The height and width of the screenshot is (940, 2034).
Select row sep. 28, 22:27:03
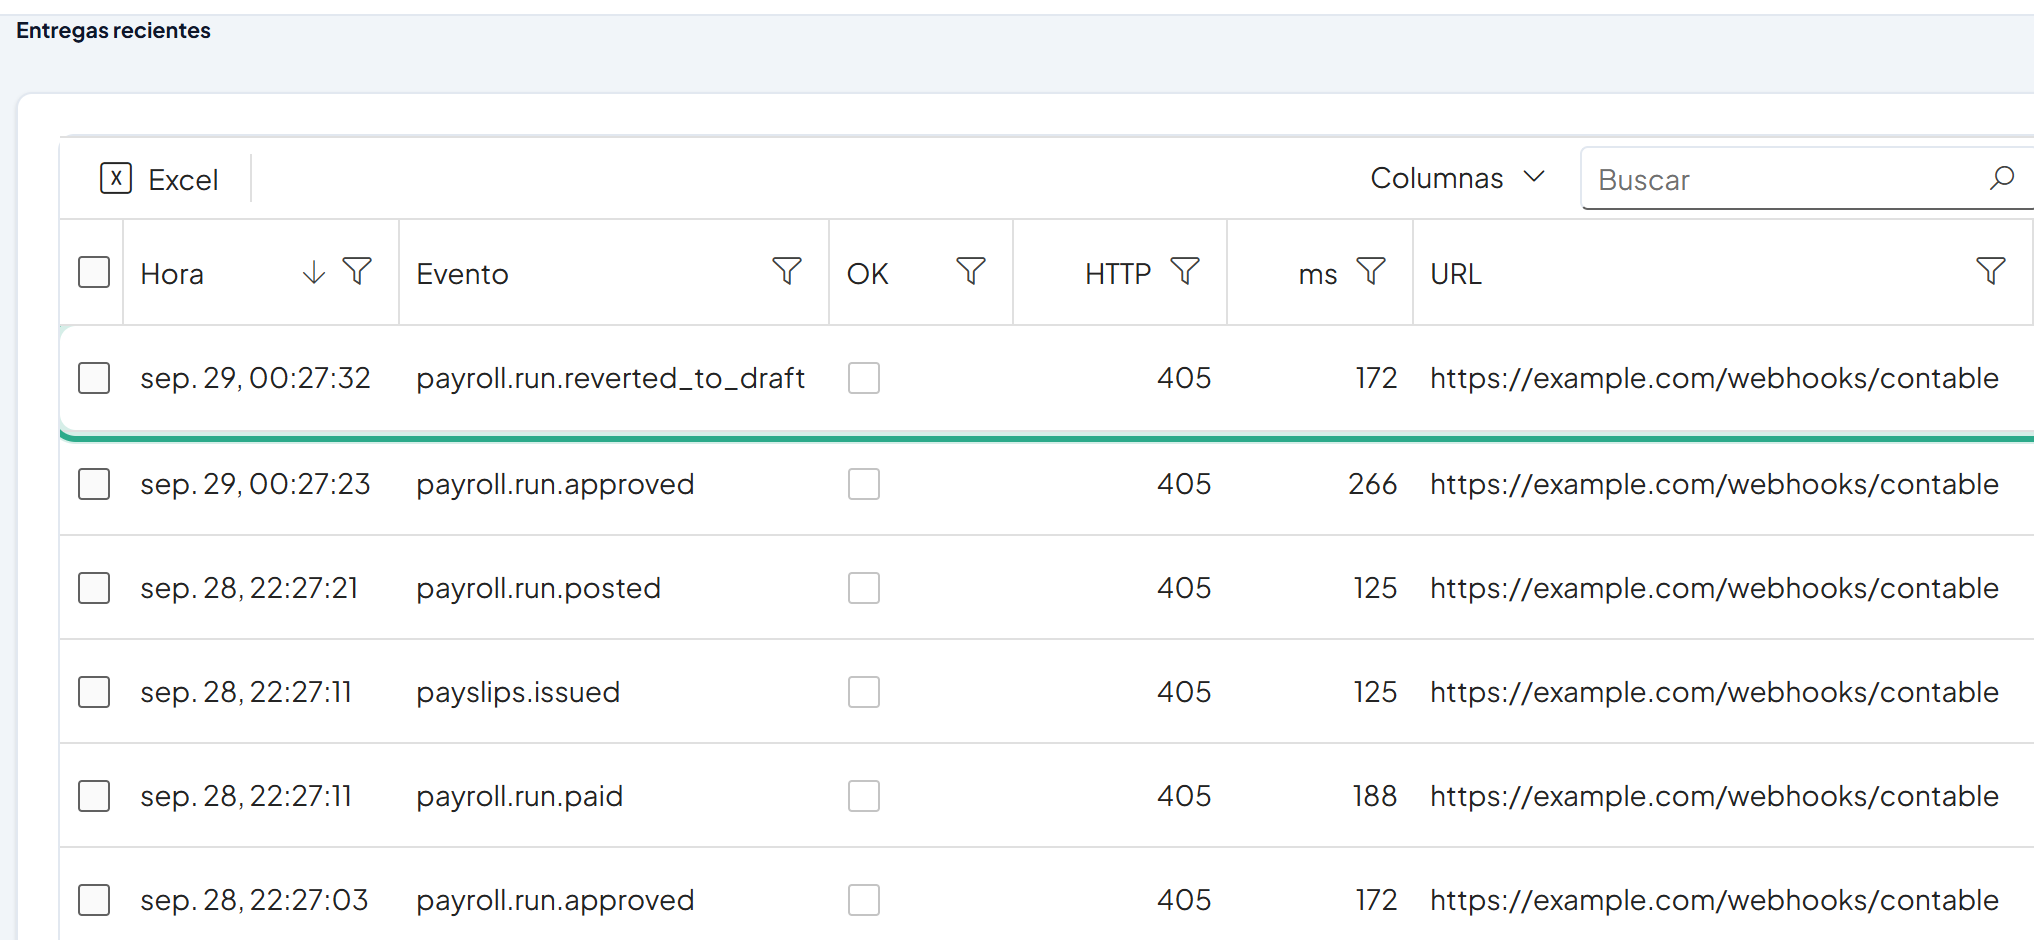click(x=94, y=900)
